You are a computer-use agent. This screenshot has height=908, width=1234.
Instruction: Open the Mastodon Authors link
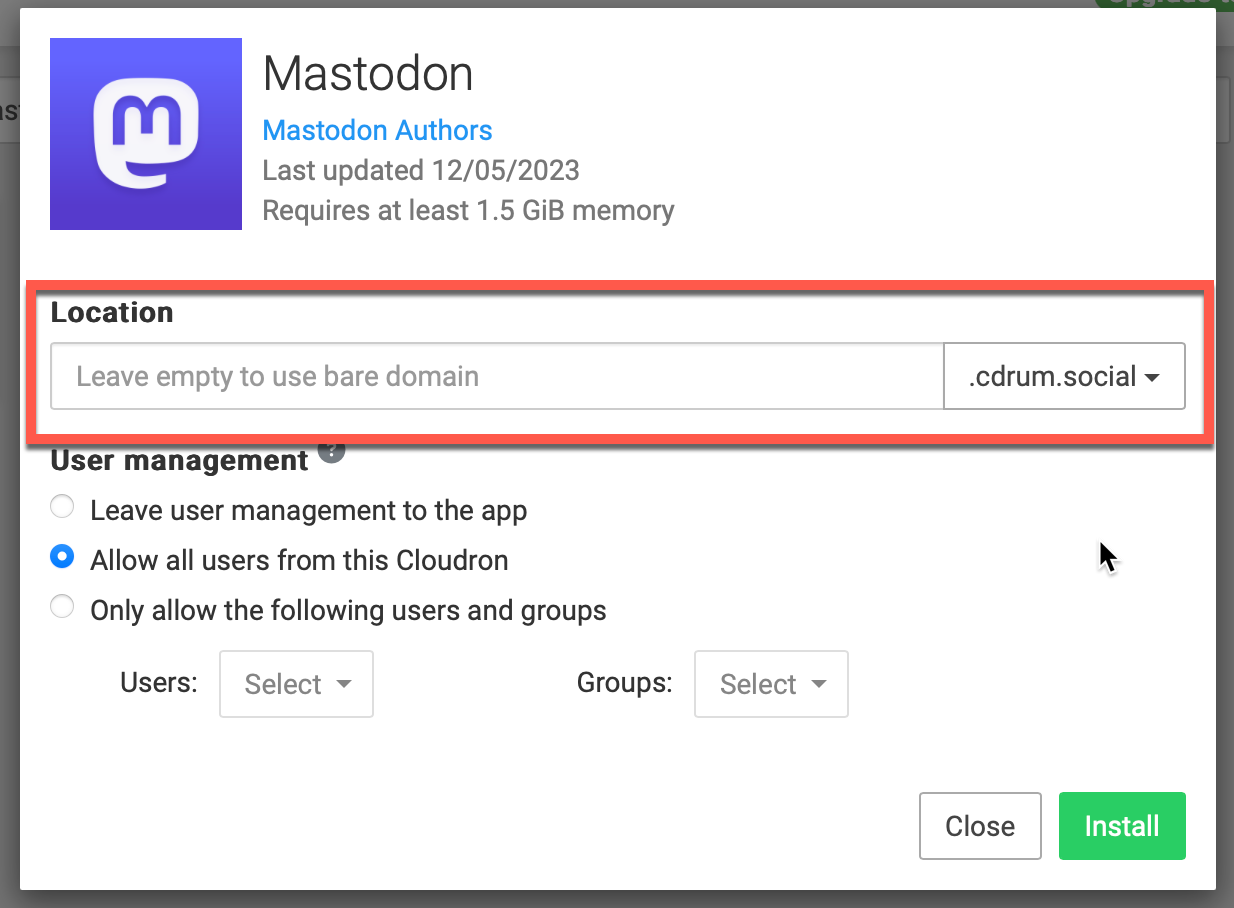377,130
